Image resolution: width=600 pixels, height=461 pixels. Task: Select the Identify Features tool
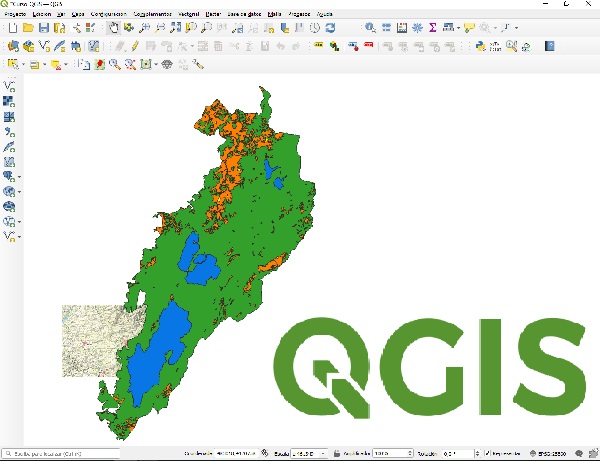(x=370, y=28)
